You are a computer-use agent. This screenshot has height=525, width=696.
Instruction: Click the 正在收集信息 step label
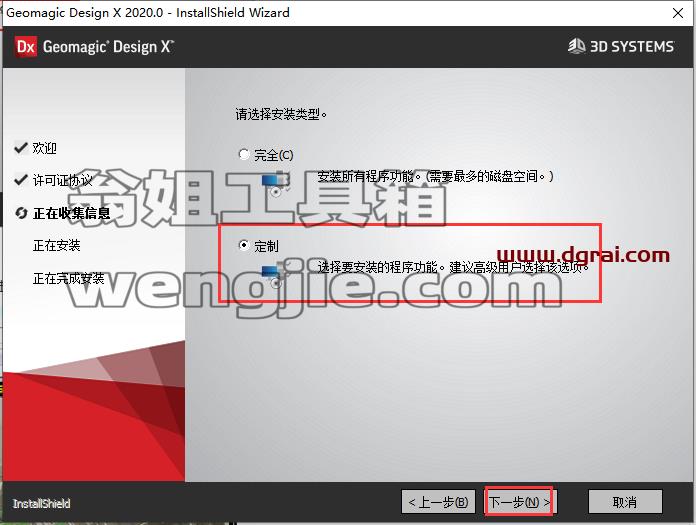71,213
